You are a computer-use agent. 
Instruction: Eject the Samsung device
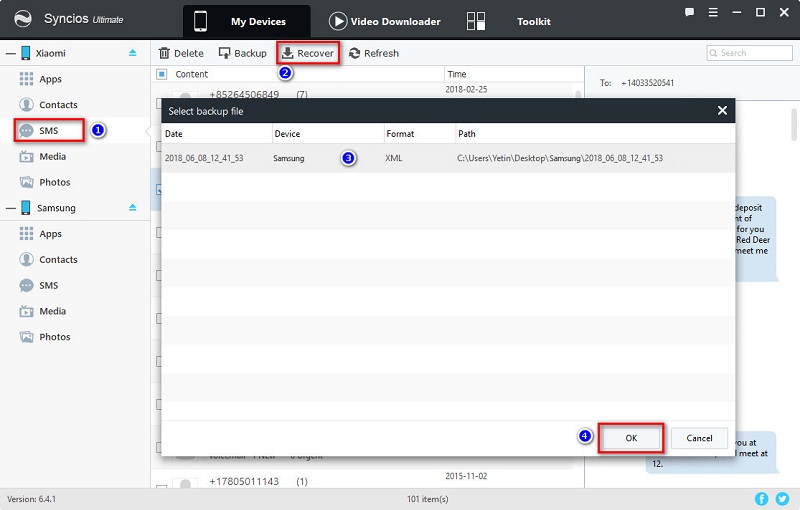pos(133,208)
